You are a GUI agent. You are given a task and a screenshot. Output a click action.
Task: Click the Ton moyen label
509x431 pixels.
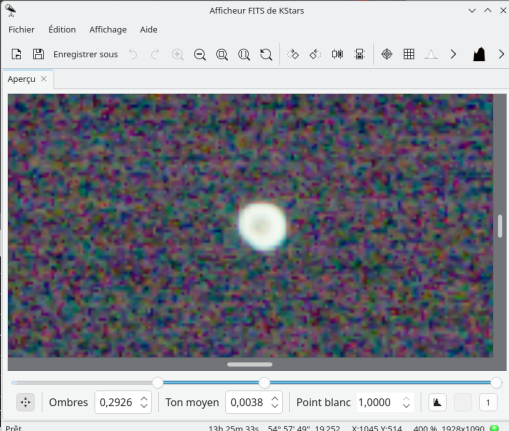(x=192, y=403)
